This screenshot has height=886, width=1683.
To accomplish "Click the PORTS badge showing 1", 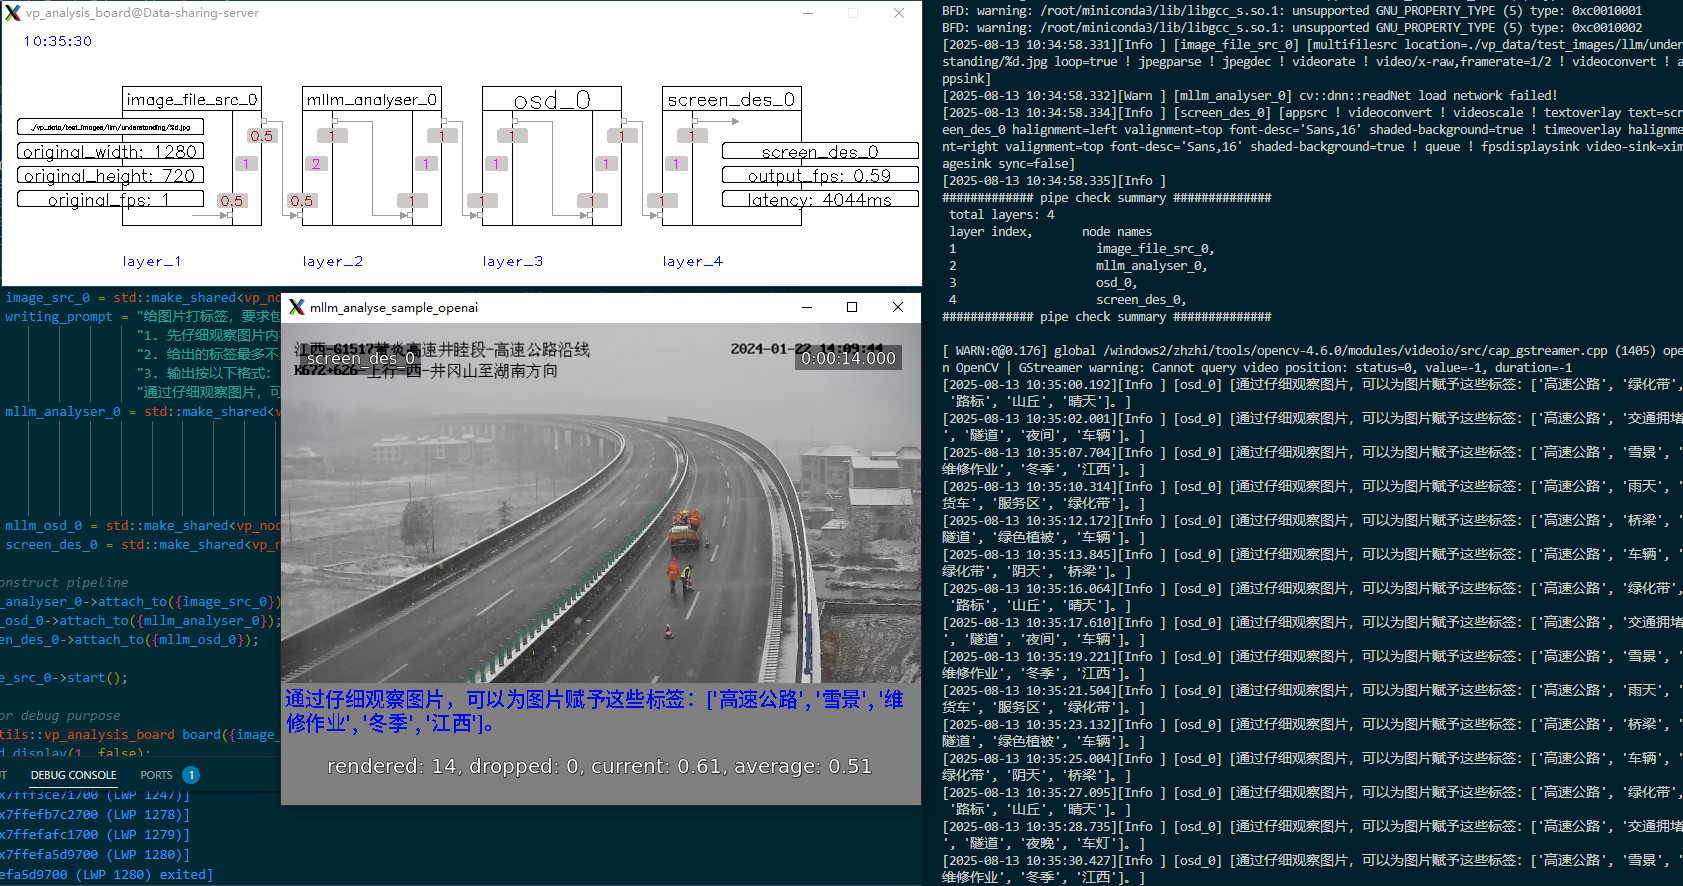I will tap(191, 775).
